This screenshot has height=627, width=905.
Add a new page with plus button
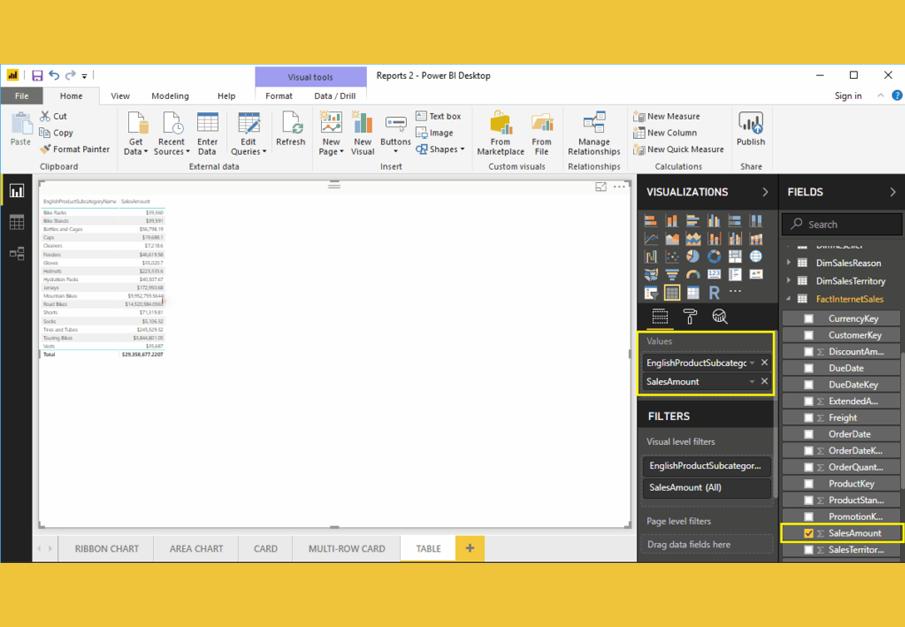(x=469, y=548)
